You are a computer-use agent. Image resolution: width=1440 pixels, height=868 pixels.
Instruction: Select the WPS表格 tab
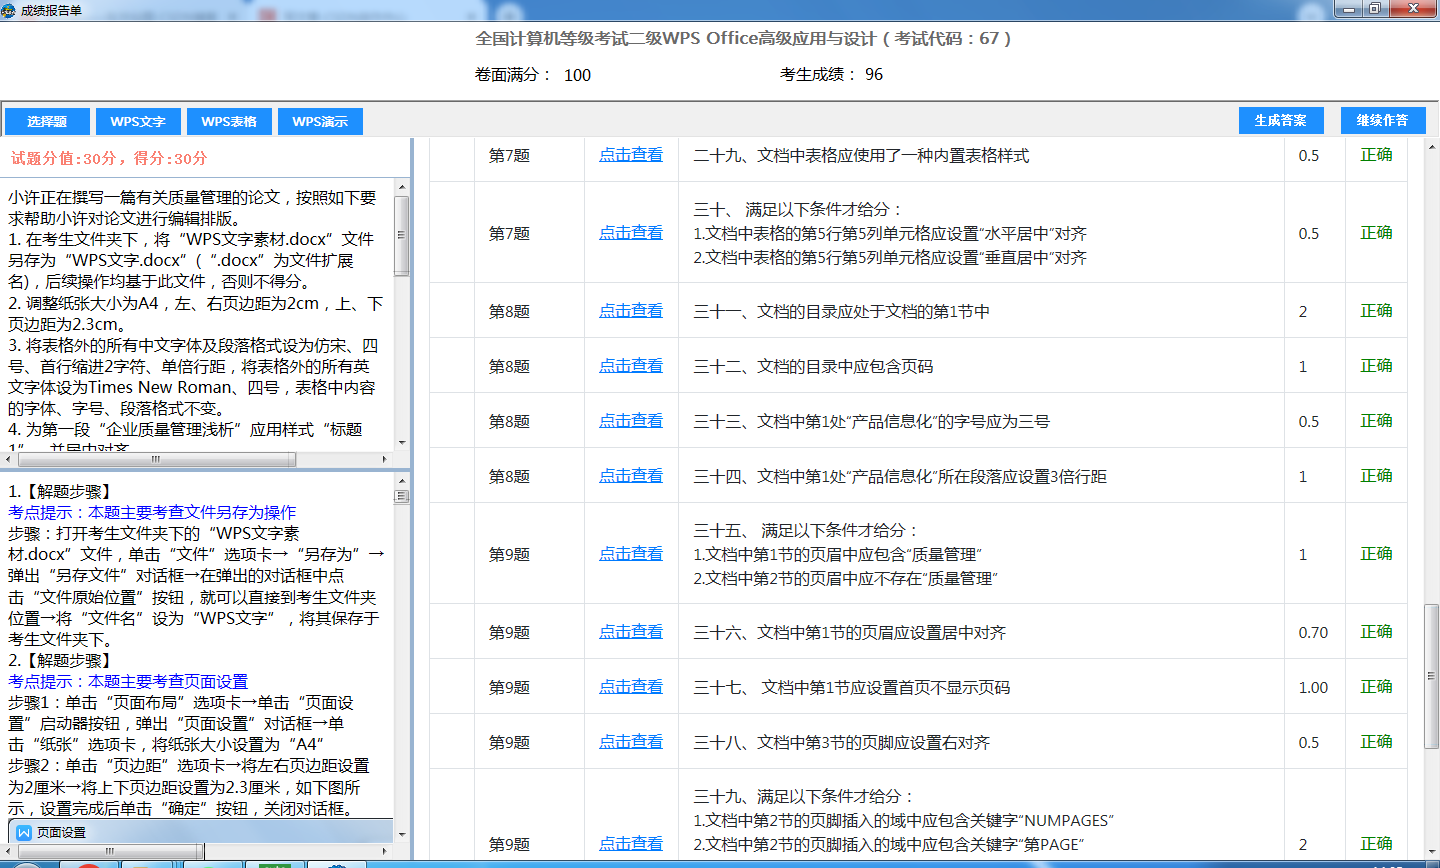pyautogui.click(x=229, y=121)
